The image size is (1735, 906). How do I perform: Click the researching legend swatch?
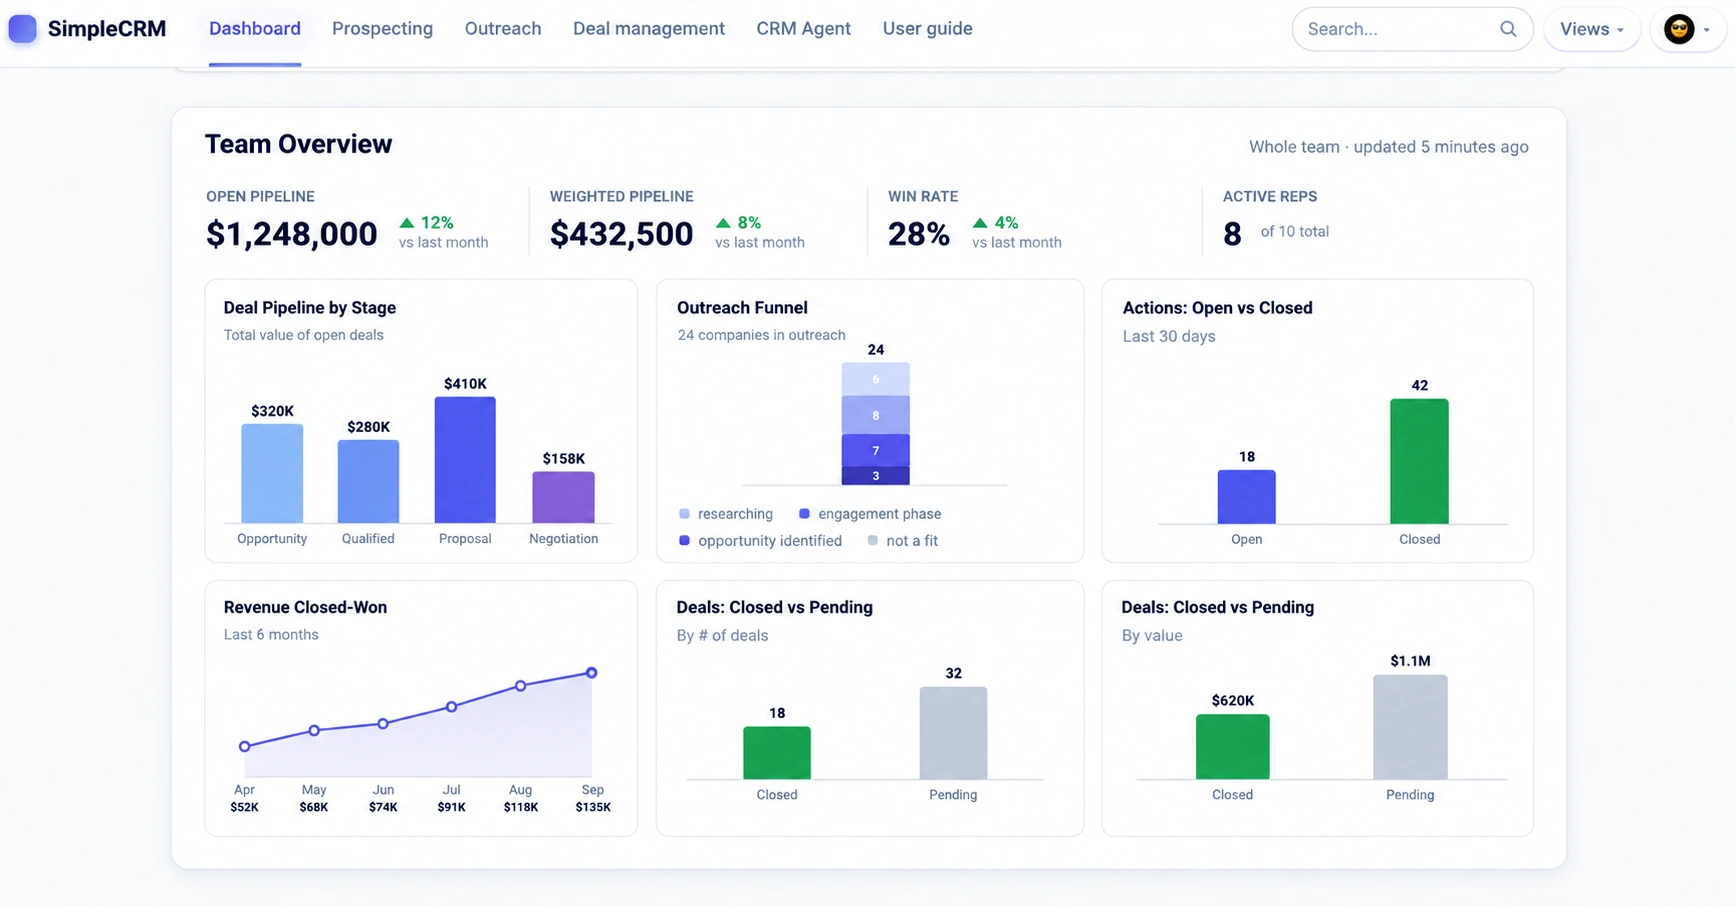click(684, 514)
